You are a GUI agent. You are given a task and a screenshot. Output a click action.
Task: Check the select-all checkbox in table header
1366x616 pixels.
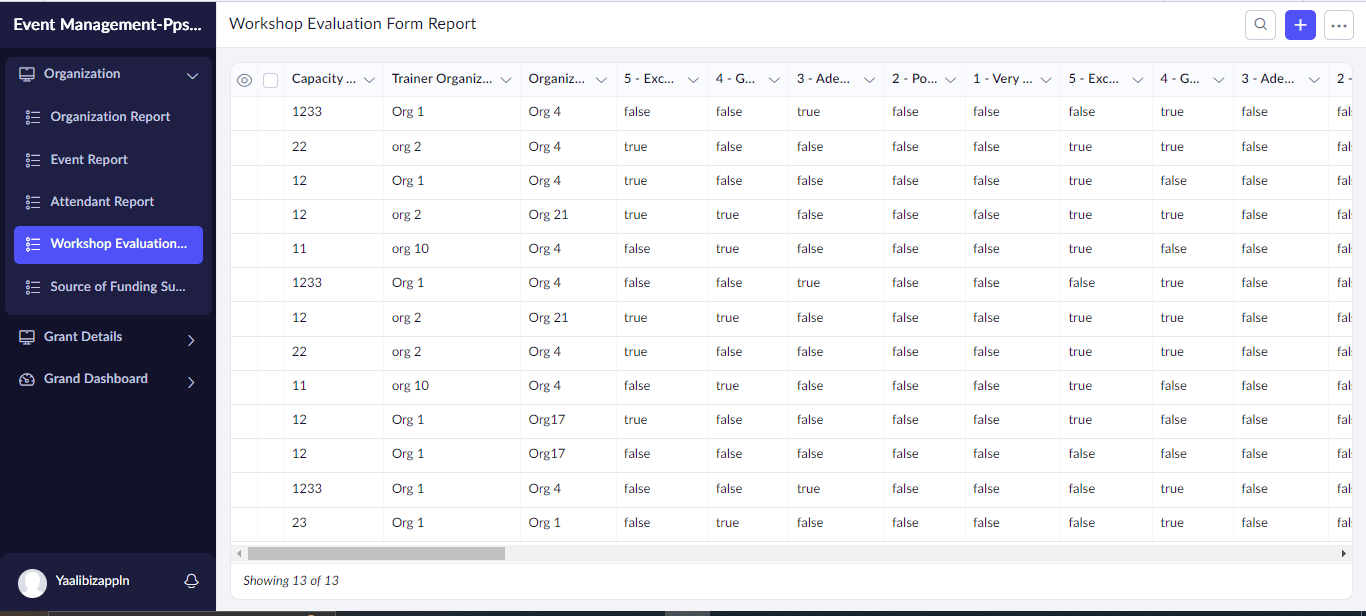(x=270, y=80)
